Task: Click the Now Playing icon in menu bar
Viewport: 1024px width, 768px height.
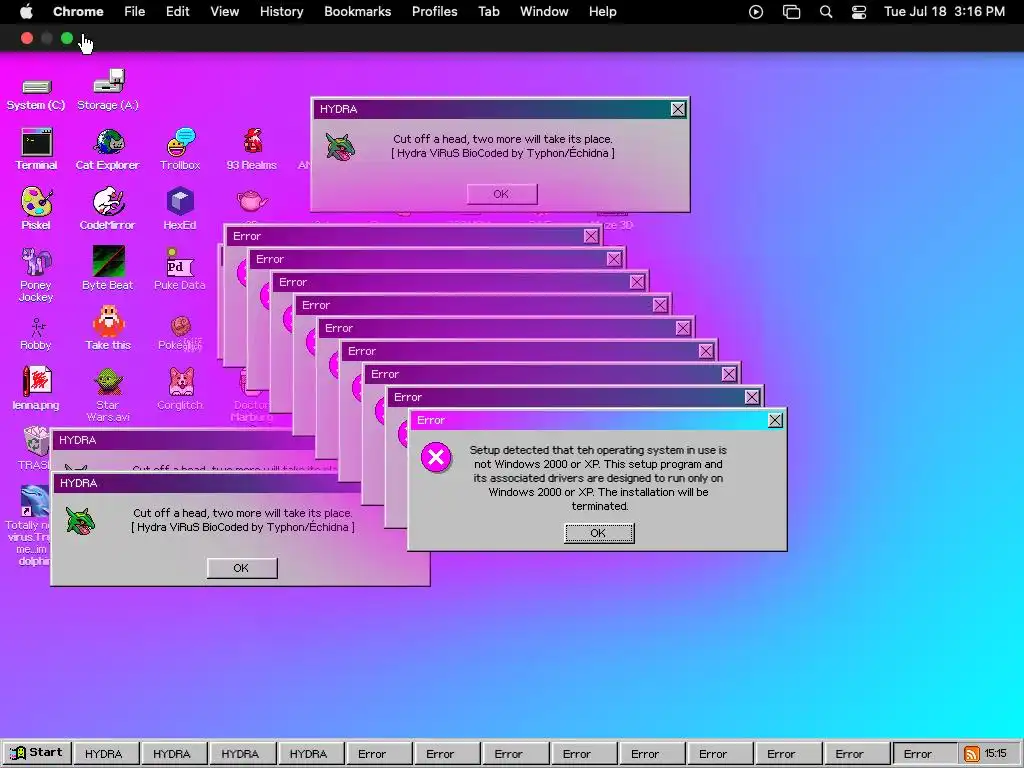Action: pyautogui.click(x=756, y=12)
